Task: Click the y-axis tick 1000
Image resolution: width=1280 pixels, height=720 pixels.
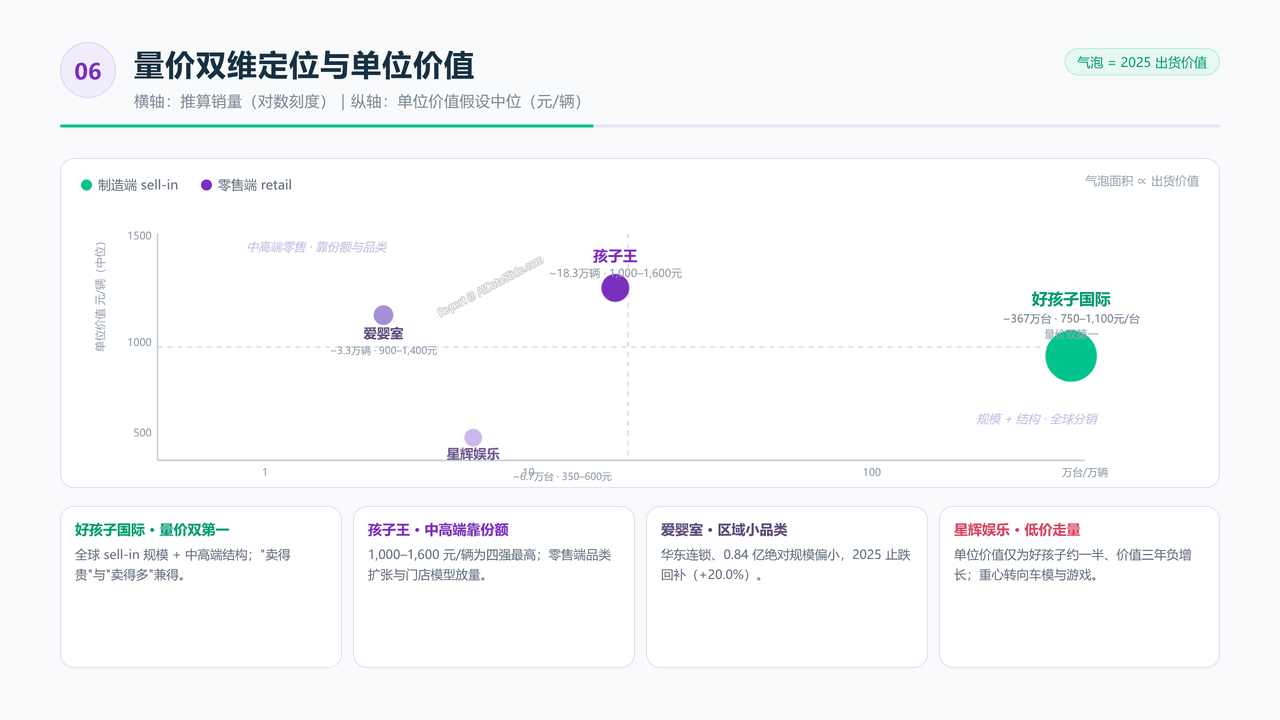Action: click(140, 343)
